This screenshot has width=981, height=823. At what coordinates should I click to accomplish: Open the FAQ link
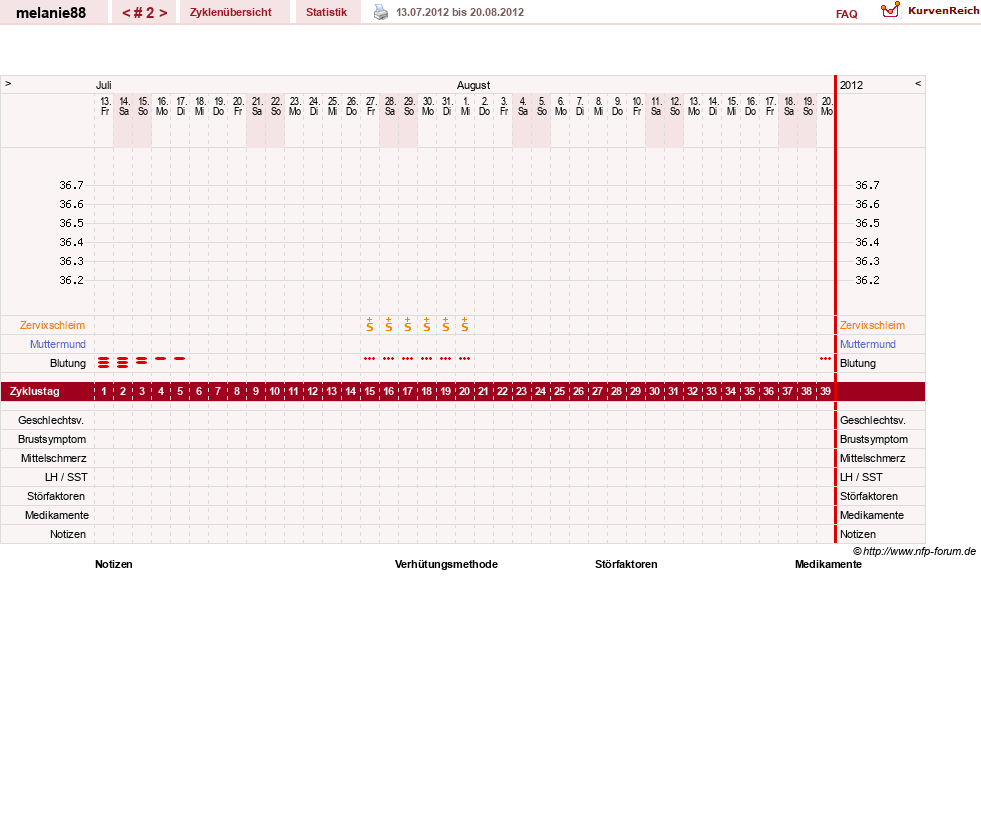click(x=846, y=14)
